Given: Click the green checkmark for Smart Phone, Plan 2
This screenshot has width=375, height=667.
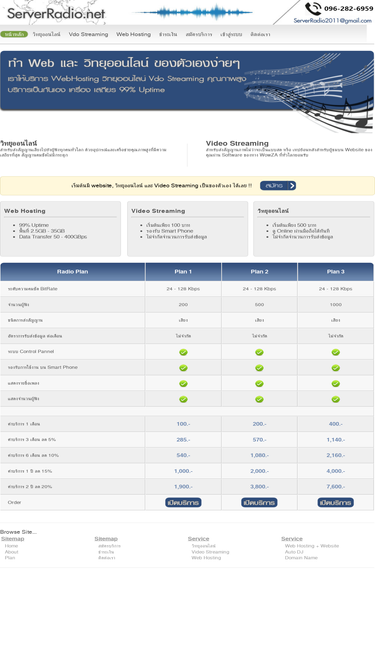Looking at the screenshot, I should pos(259,368).
